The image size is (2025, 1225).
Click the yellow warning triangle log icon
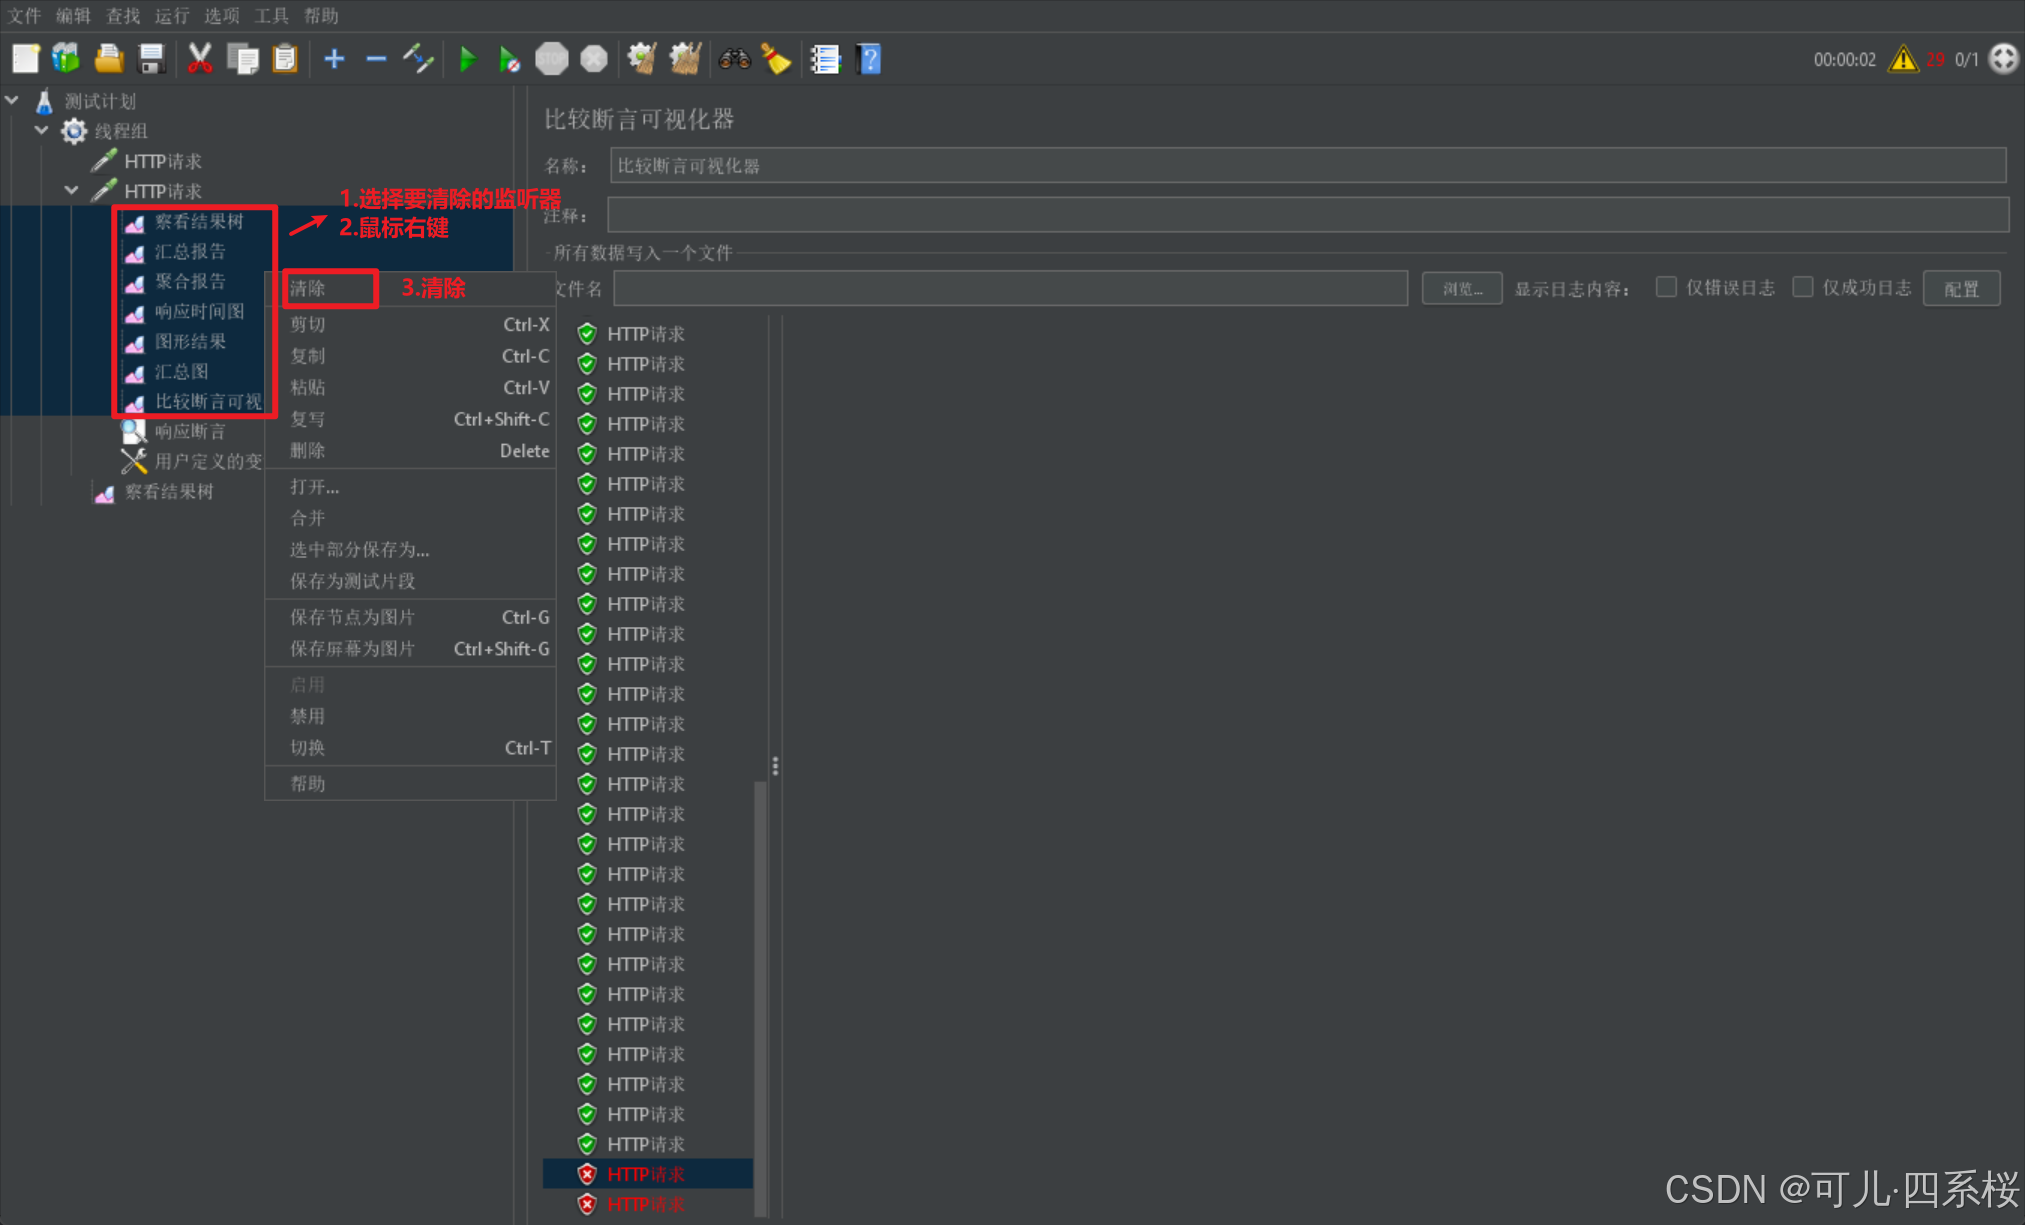click(1902, 59)
